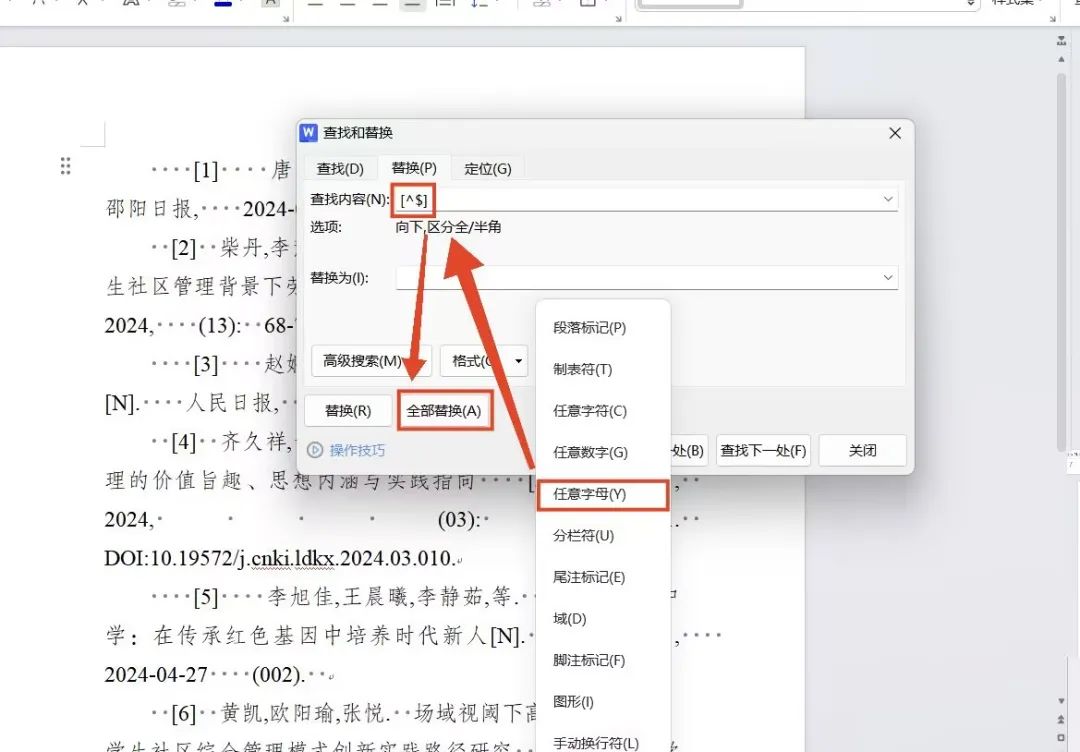Viewport: 1080px width, 752px height.
Task: Choose 图形(I) menu entry
Action: tap(573, 702)
